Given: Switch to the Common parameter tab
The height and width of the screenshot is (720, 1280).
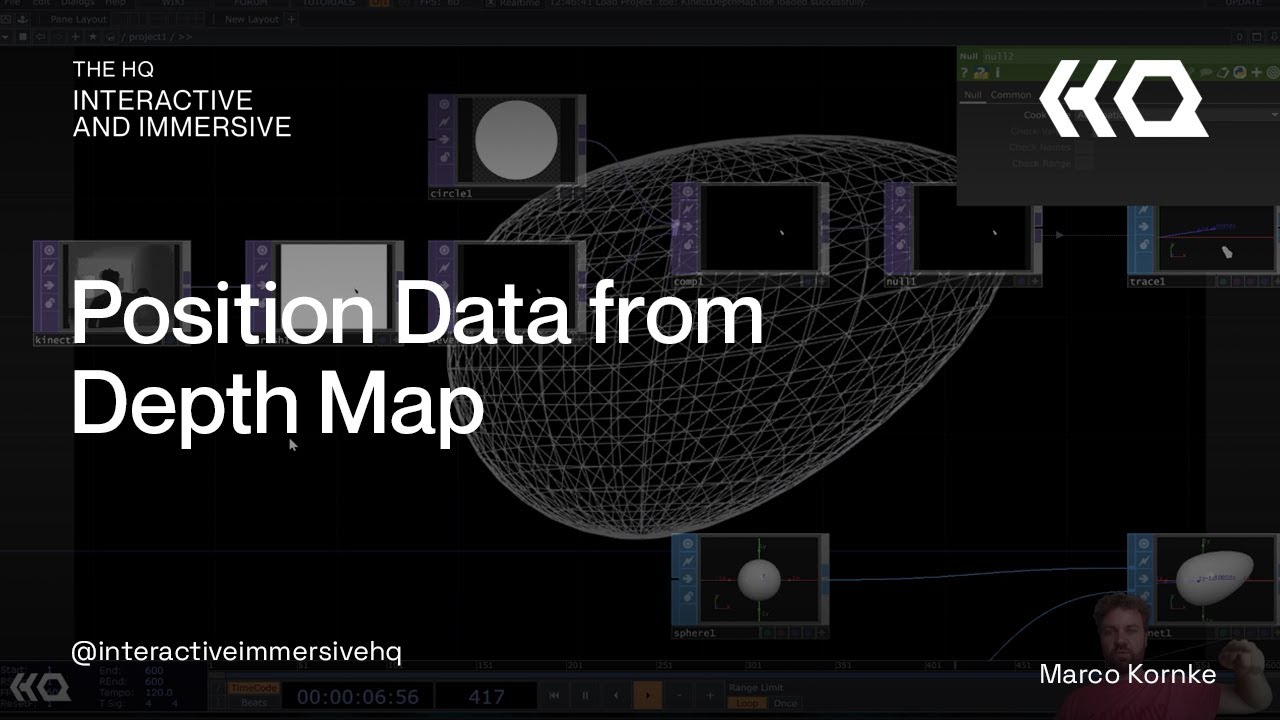Looking at the screenshot, I should (1011, 95).
